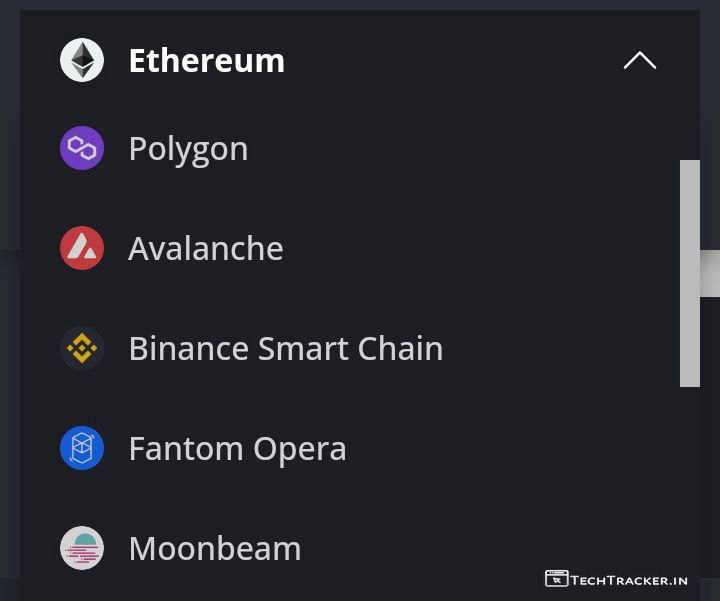Click the Moonbeam circular logo icon
720x601 pixels.
82,548
